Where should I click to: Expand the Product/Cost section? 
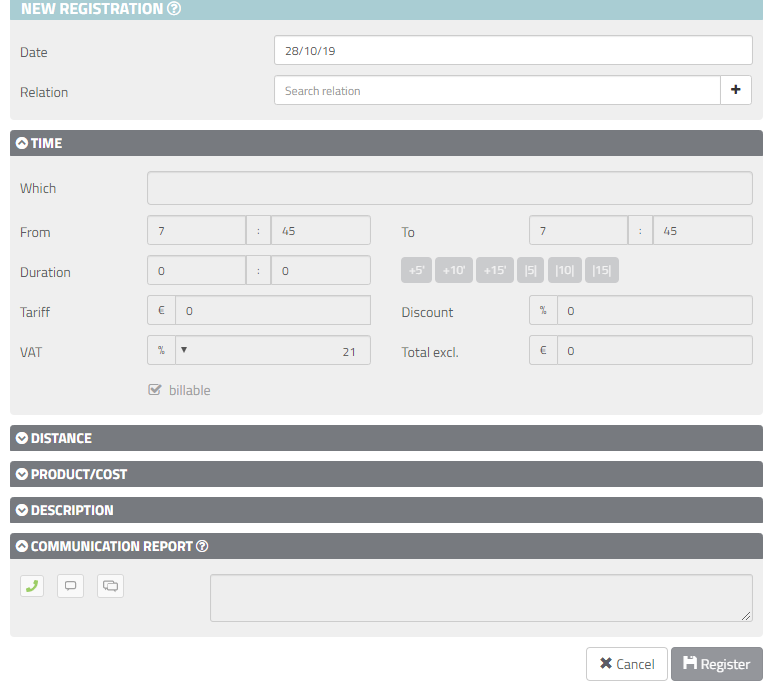[x=78, y=474]
